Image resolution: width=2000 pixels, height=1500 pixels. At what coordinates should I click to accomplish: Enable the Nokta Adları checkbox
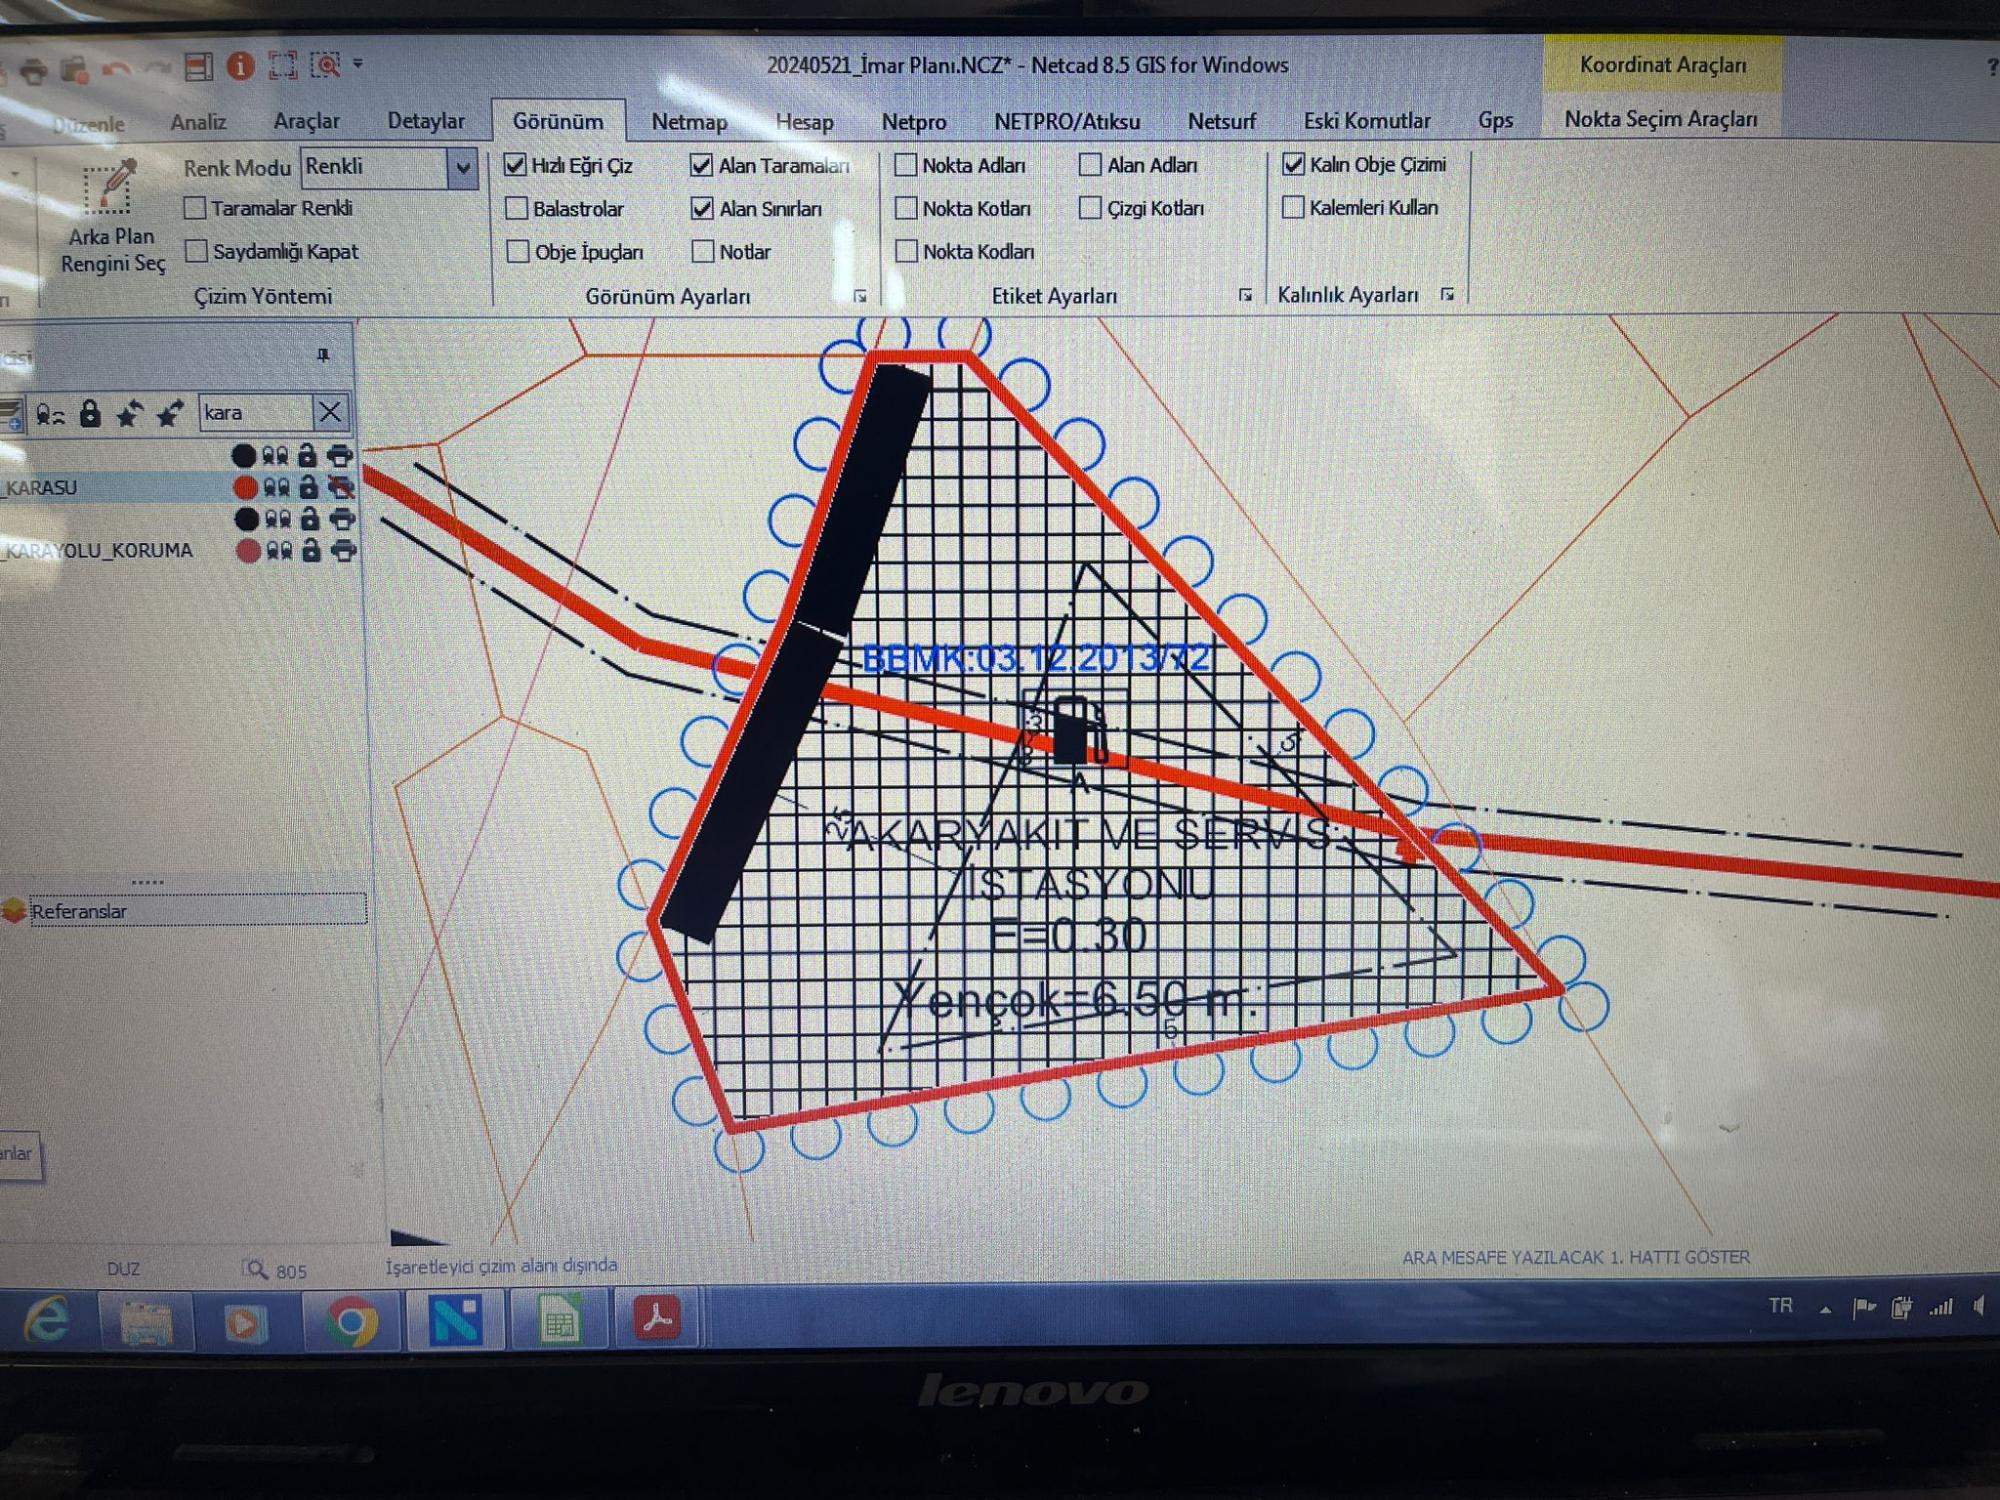[x=906, y=165]
